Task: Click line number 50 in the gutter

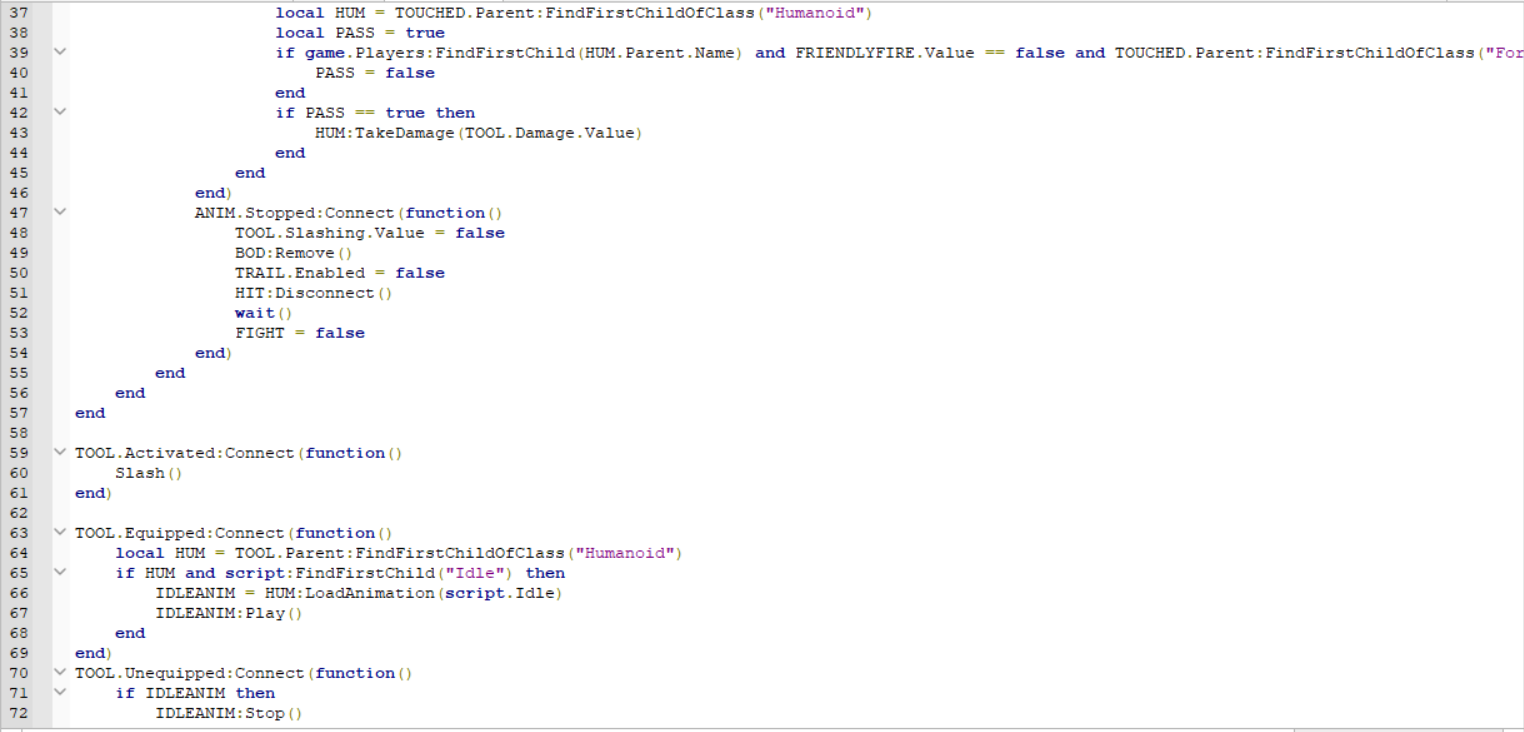Action: (17, 272)
